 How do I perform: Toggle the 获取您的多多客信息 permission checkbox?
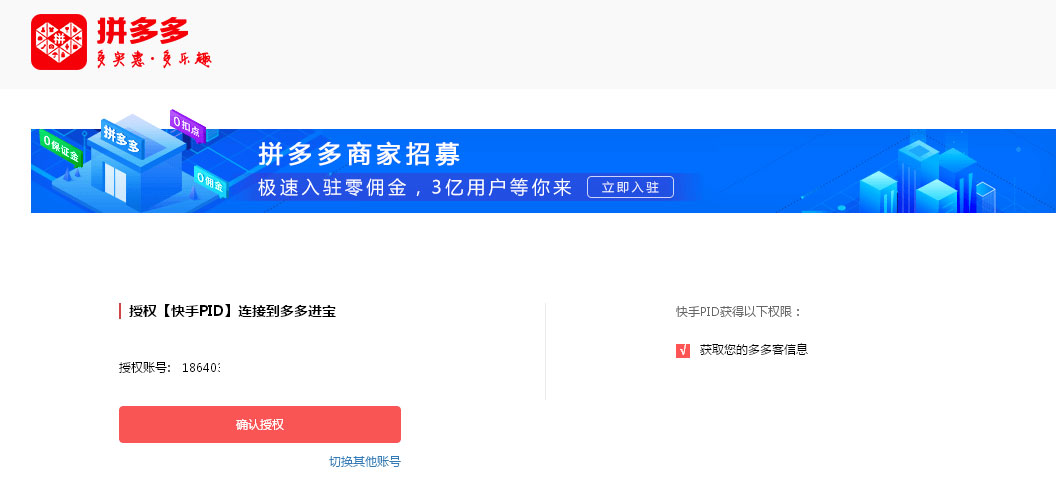click(683, 351)
